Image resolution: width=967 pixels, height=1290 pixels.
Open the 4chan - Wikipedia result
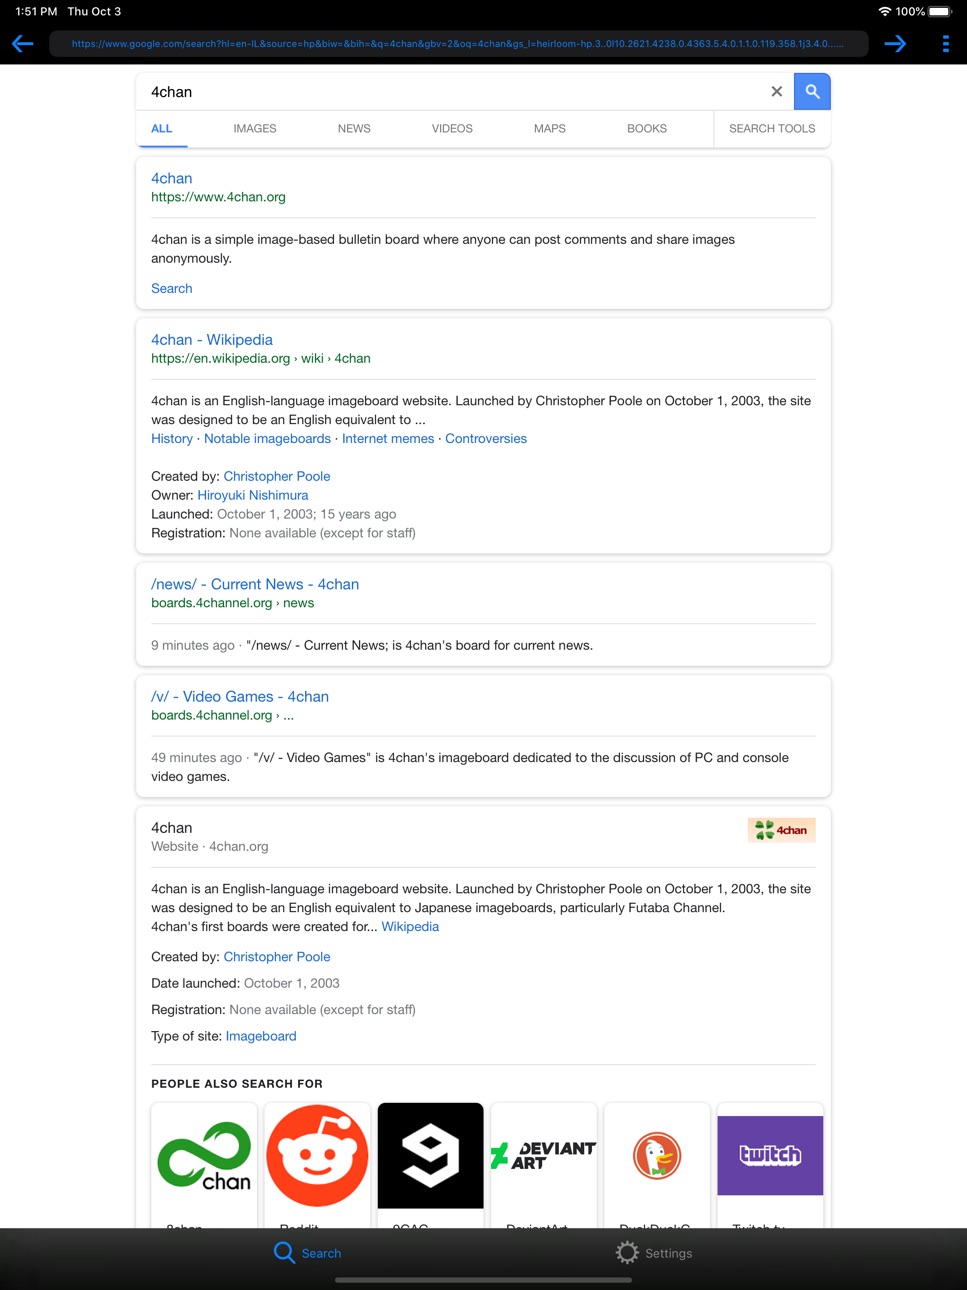[x=212, y=340]
